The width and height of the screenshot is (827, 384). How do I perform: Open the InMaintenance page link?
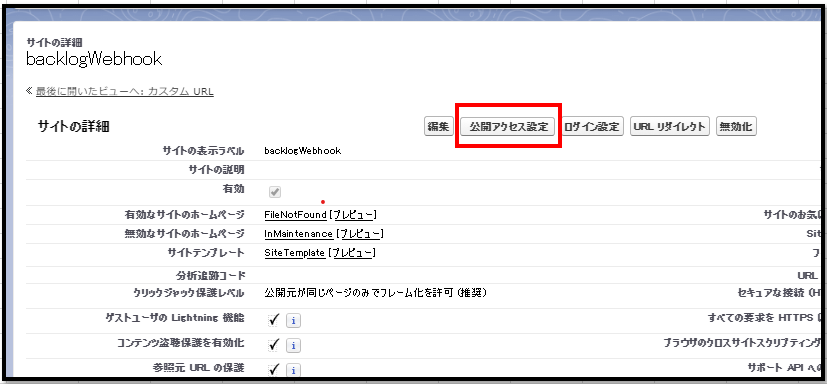coord(299,234)
